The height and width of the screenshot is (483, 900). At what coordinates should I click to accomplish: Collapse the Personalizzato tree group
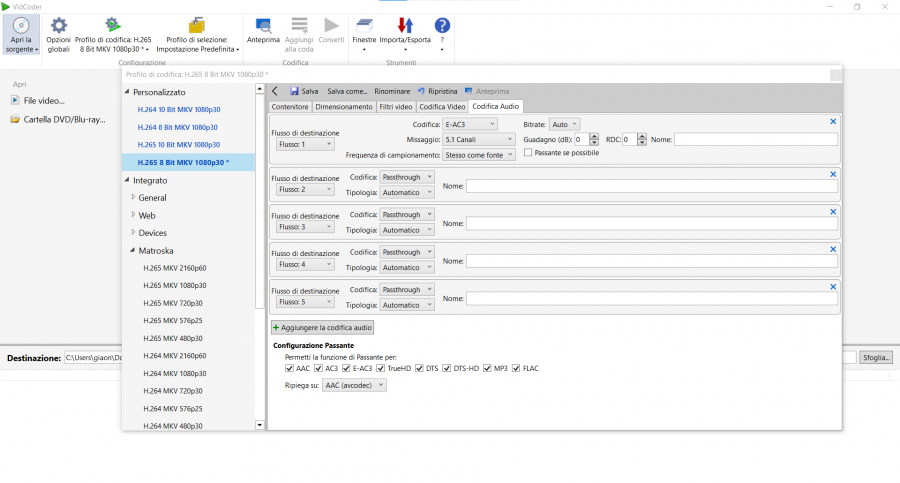127,92
